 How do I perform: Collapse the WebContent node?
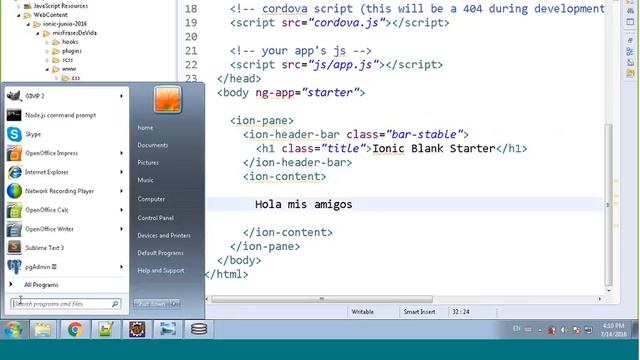click(x=18, y=15)
